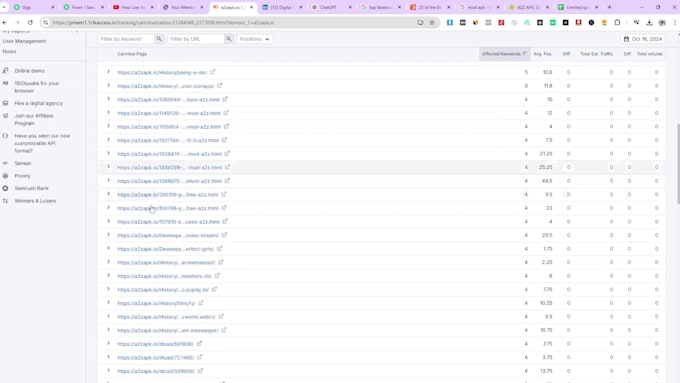Image resolution: width=680 pixels, height=383 pixels.
Task: Open external link icon for 1149726 URL
Action: (226, 113)
